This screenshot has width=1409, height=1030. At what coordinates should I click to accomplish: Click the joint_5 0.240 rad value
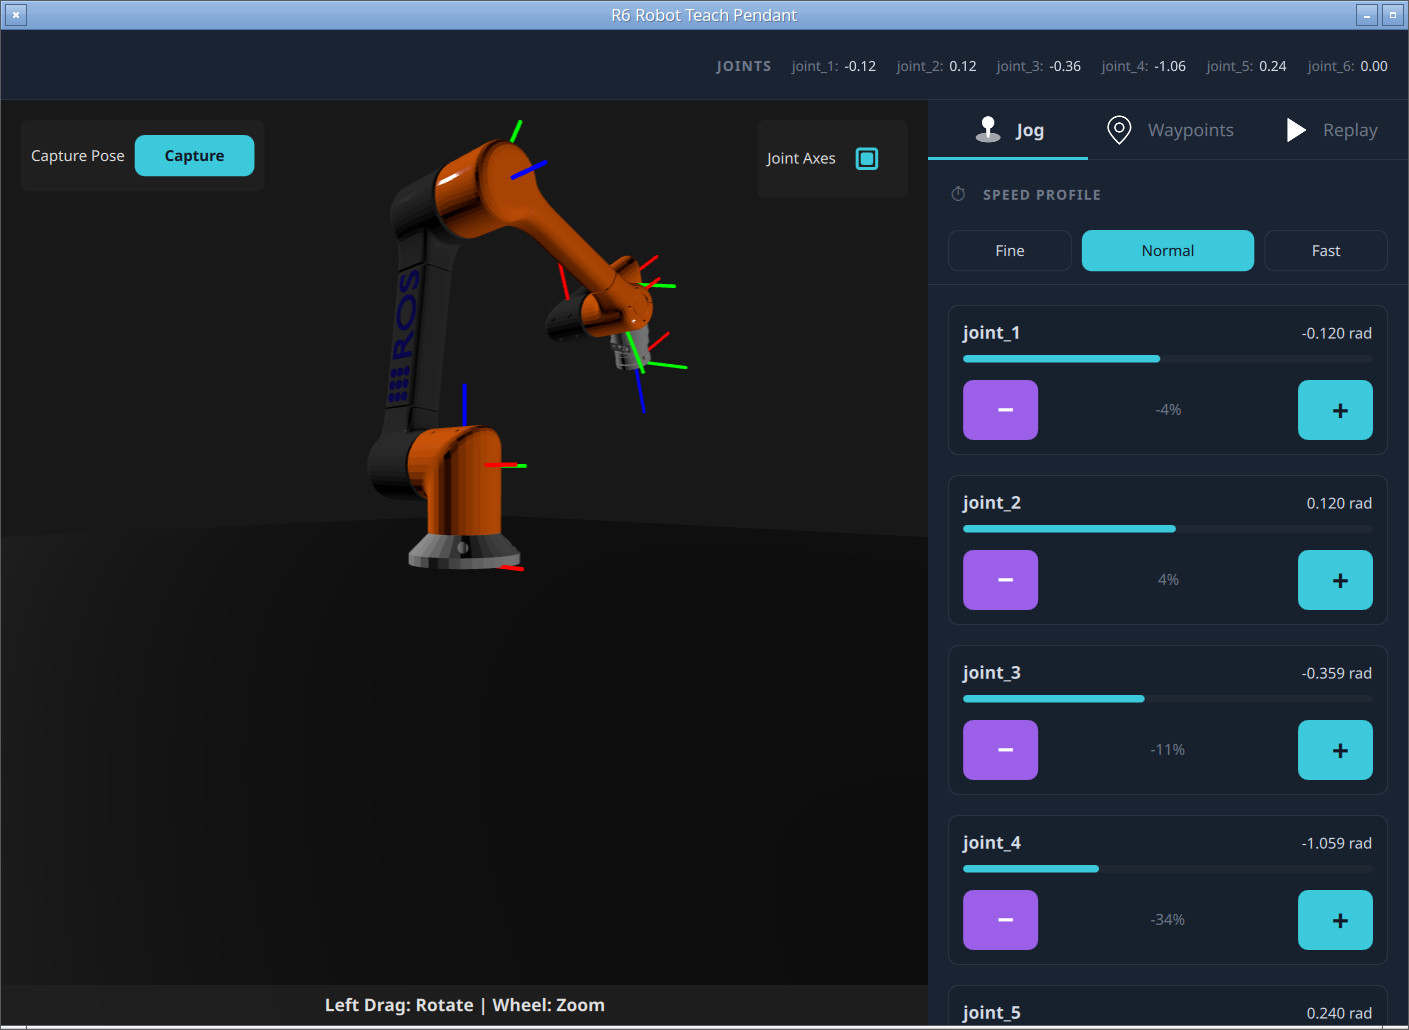(x=1339, y=1013)
